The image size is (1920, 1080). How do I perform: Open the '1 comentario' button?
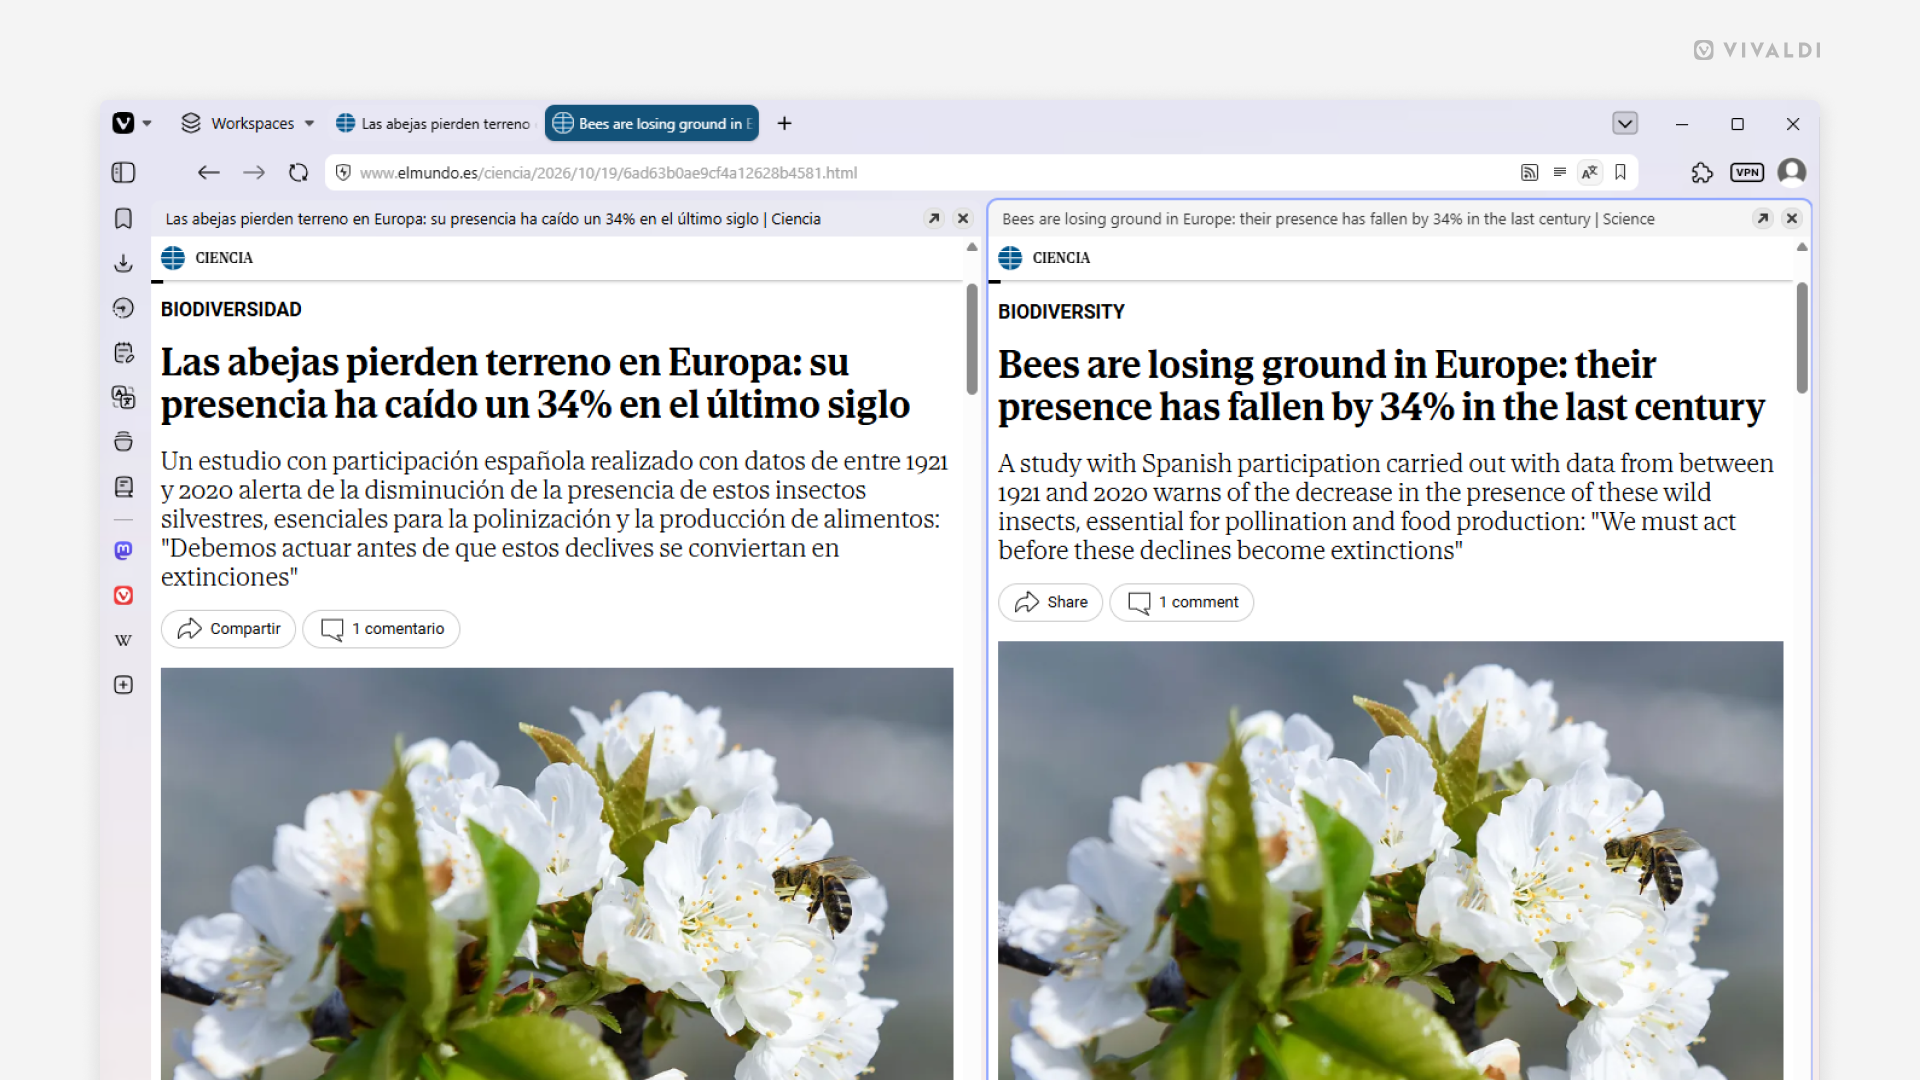coord(382,629)
